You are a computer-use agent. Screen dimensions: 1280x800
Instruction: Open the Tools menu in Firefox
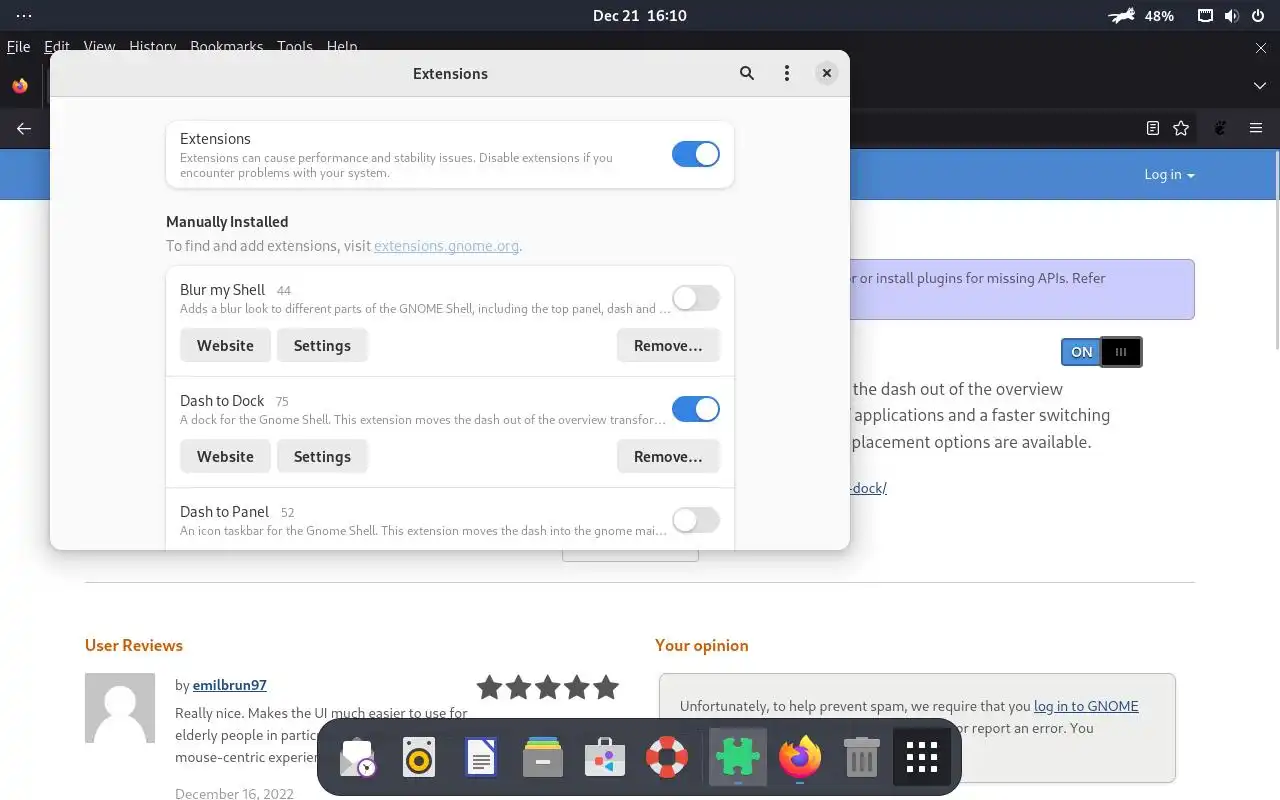coord(295,46)
